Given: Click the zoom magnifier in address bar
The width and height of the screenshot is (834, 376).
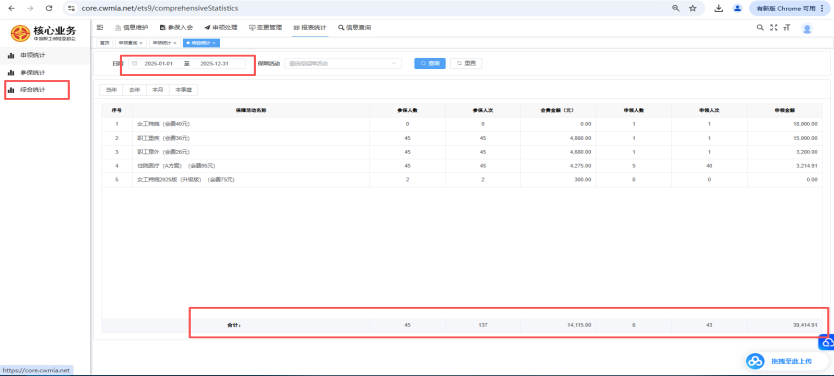Looking at the screenshot, I should tap(675, 9).
